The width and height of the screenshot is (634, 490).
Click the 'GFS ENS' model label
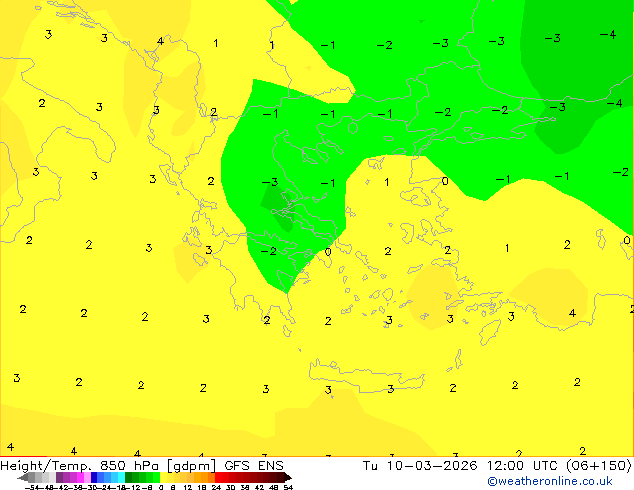click(x=254, y=465)
